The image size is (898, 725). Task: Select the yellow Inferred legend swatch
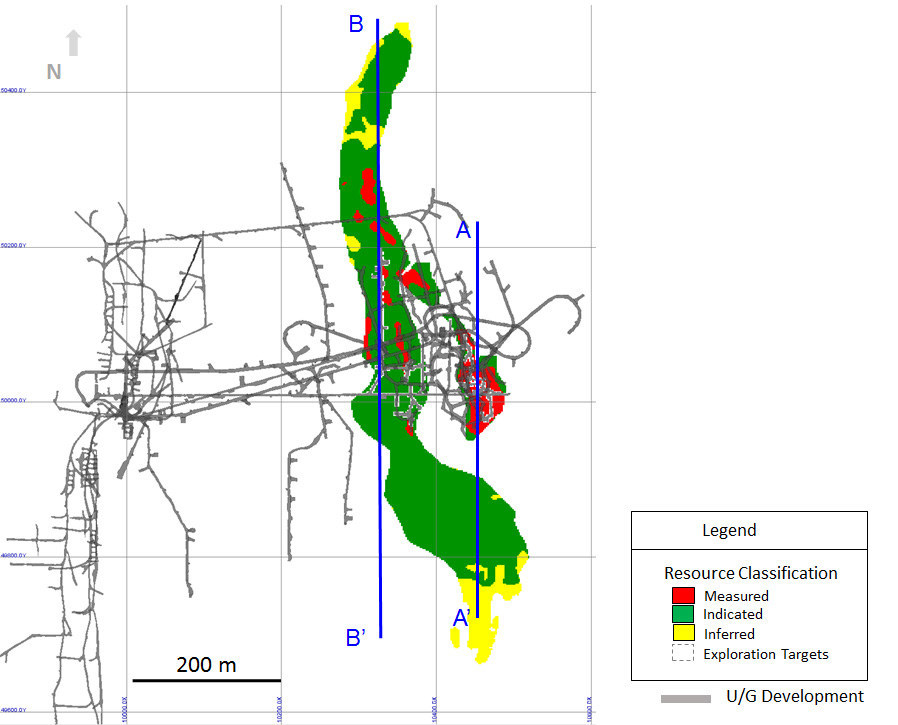point(683,634)
